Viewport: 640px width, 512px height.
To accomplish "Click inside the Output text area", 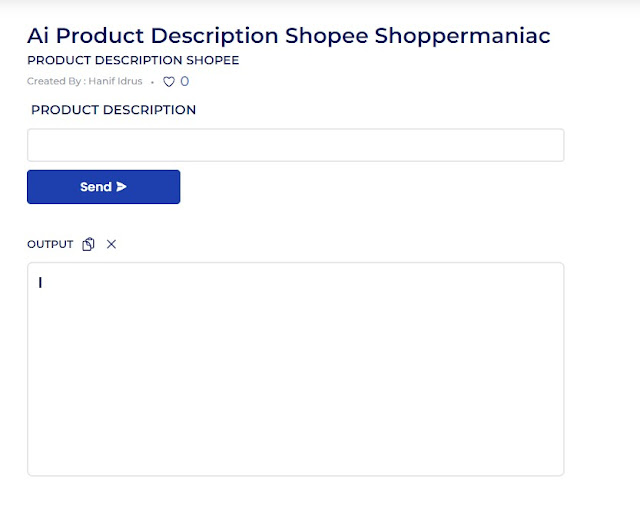I will pos(296,369).
